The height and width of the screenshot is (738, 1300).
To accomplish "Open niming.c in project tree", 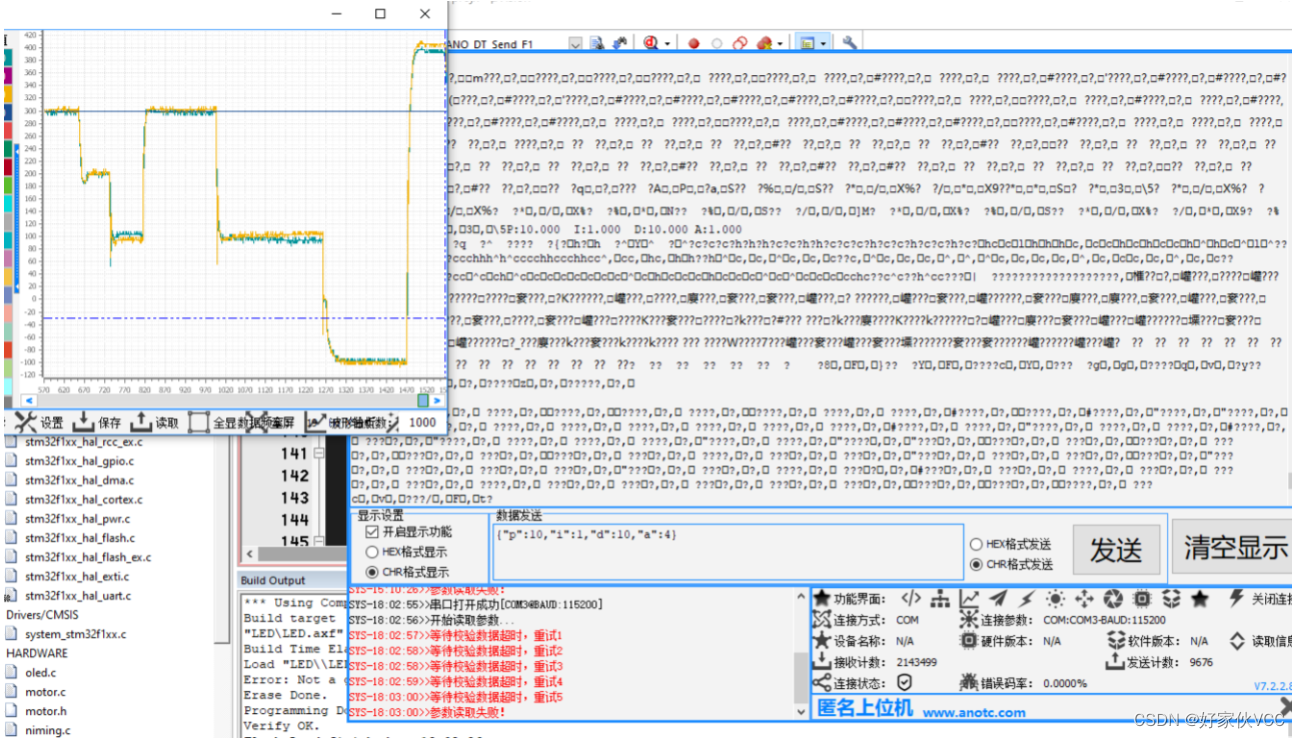I will point(48,730).
